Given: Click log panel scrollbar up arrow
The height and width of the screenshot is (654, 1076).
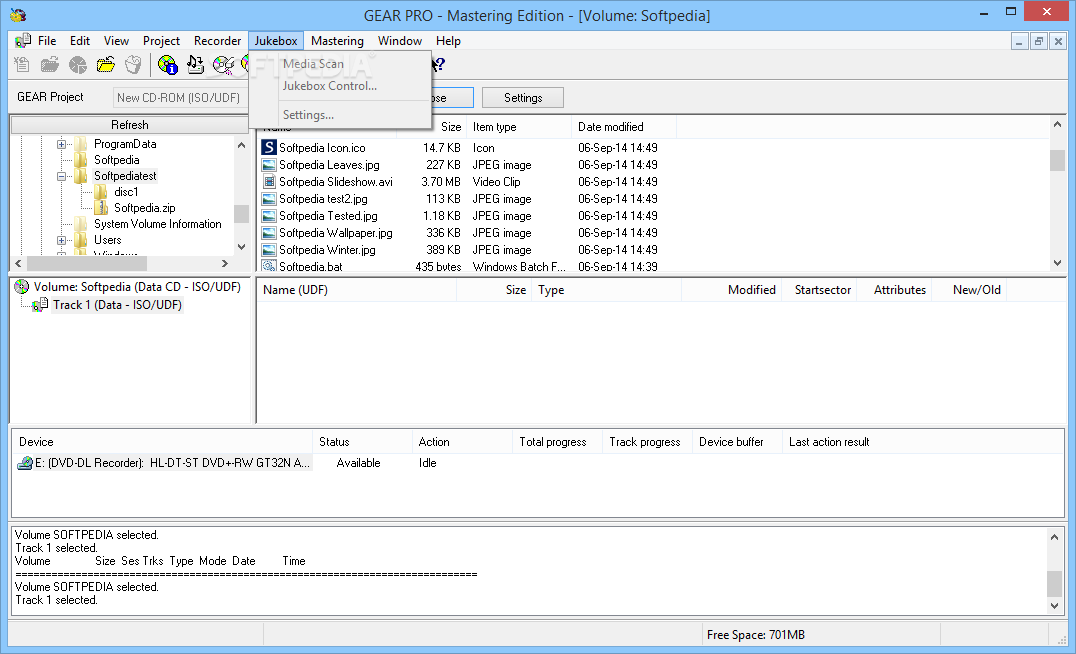Looking at the screenshot, I should pos(1055,537).
